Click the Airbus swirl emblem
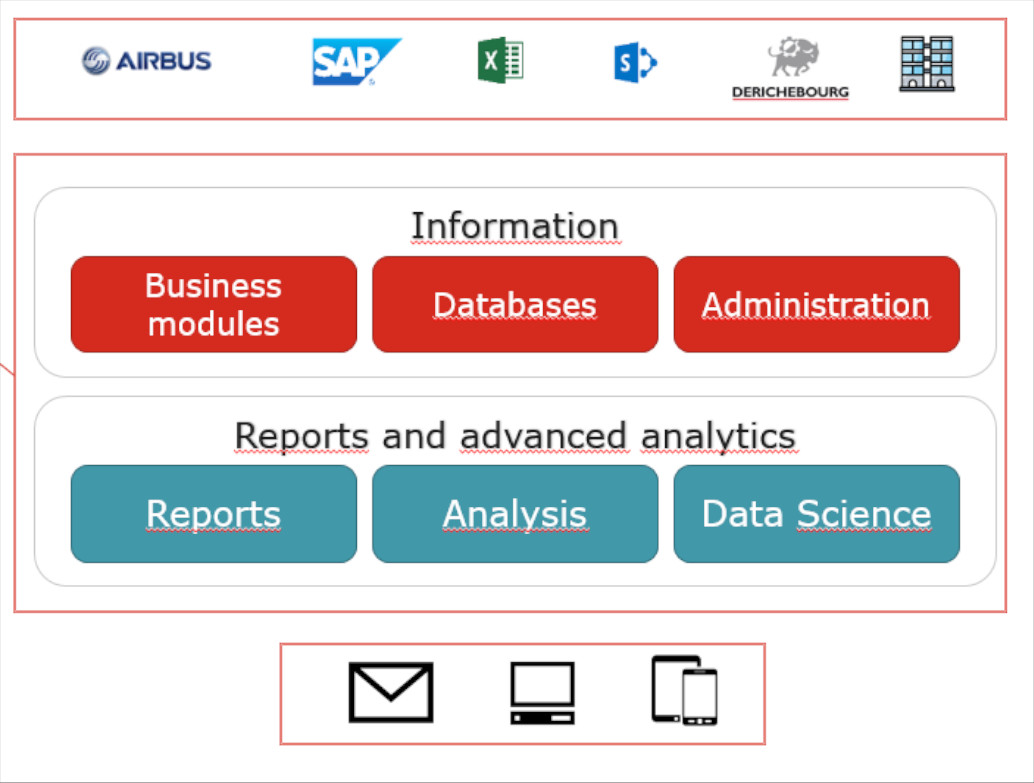The image size is (1034, 783). tap(97, 61)
